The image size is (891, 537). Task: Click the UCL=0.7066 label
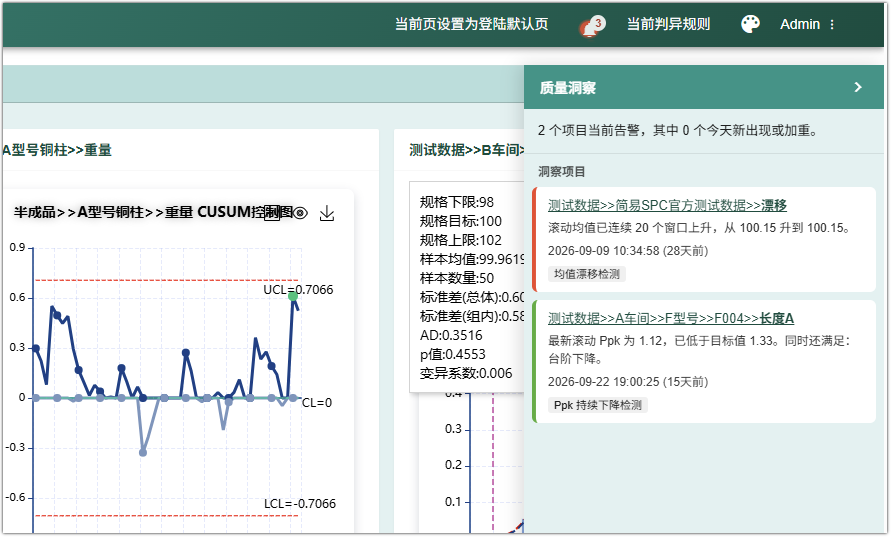coord(298,290)
